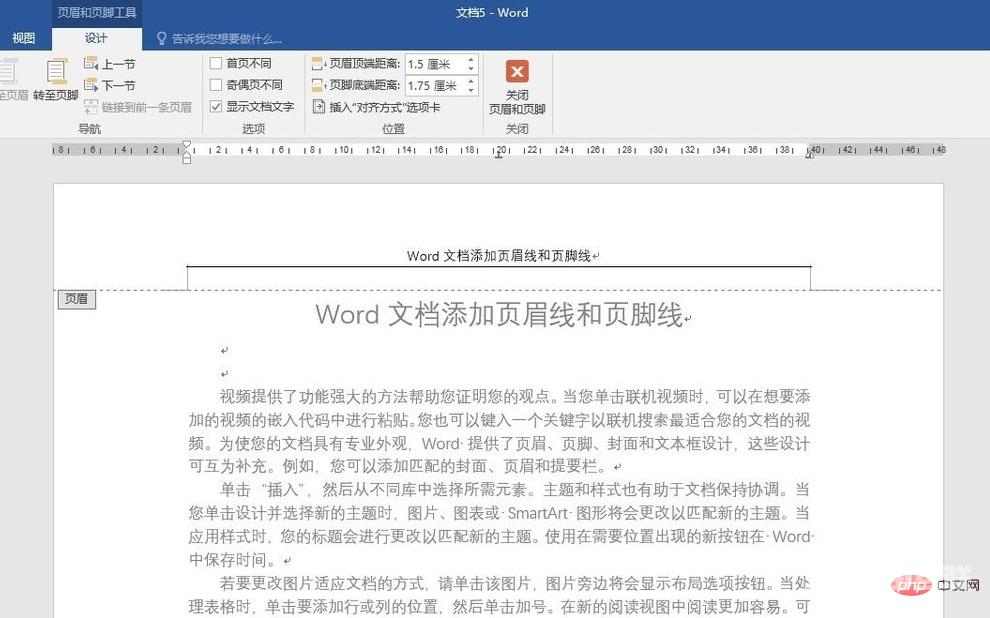This screenshot has width=990, height=618.
Task: Select the 设计 ribbon tab
Action: coord(96,39)
